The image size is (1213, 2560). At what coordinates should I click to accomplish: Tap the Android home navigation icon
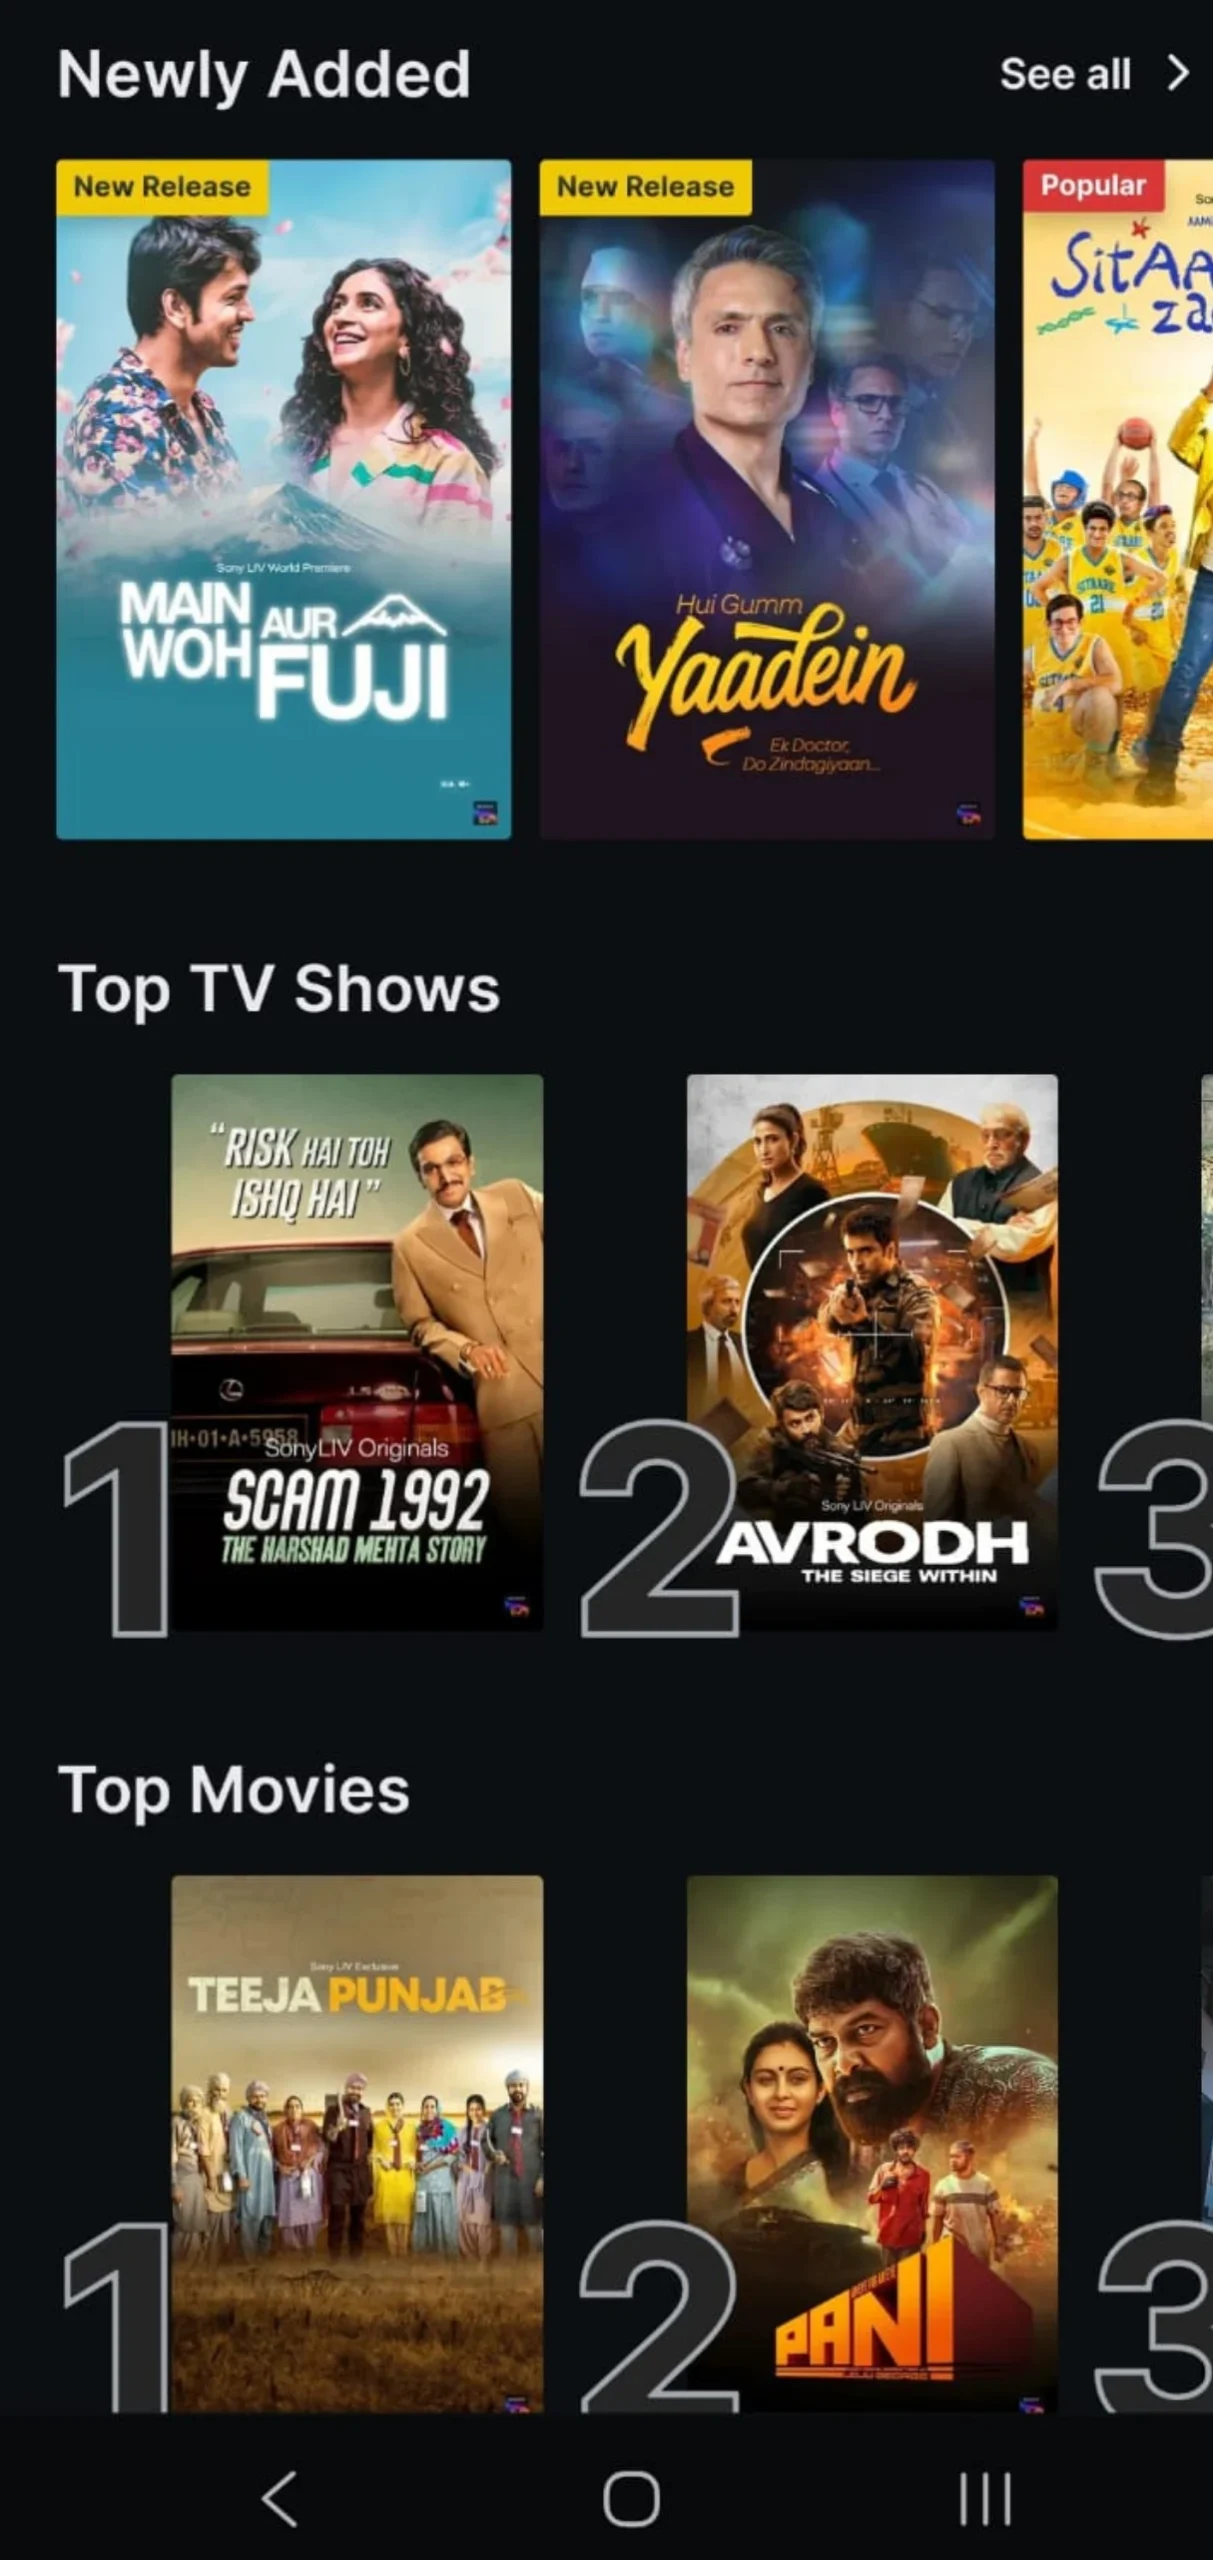pos(631,2499)
